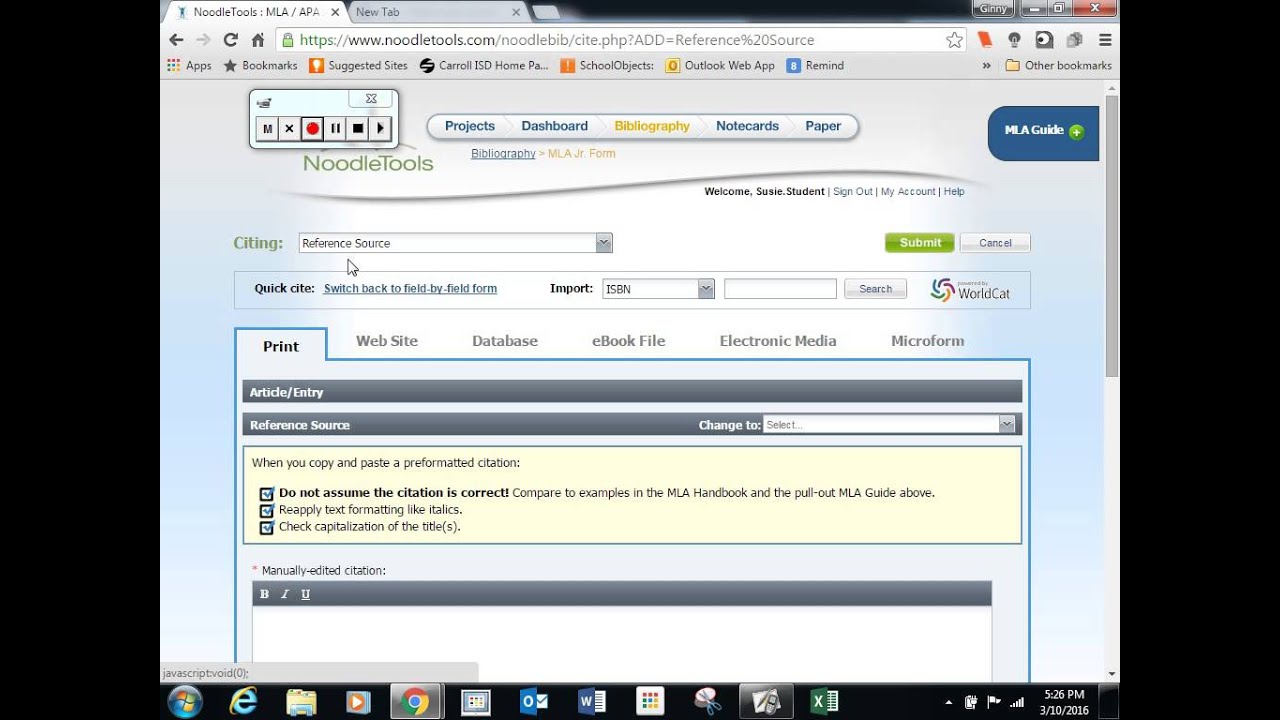Open the Paper navigation item
The height and width of the screenshot is (720, 1280).
click(x=824, y=126)
